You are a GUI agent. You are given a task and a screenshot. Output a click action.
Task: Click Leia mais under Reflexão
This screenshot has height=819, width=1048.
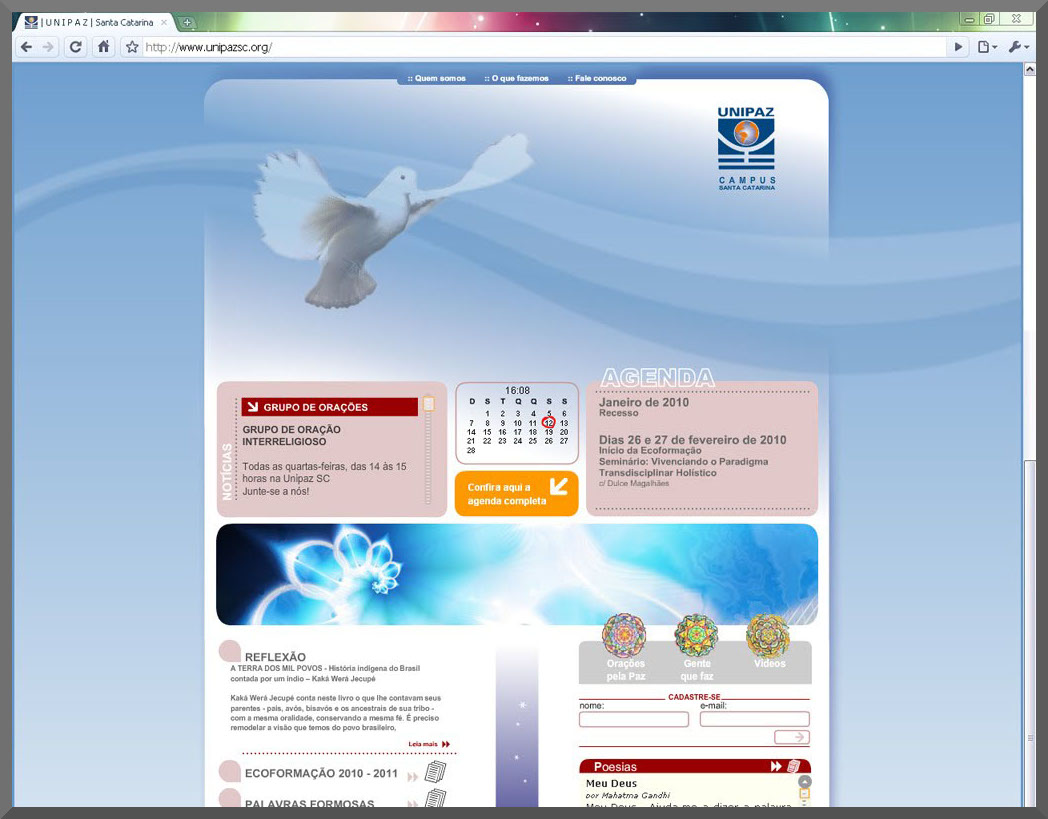[x=429, y=744]
